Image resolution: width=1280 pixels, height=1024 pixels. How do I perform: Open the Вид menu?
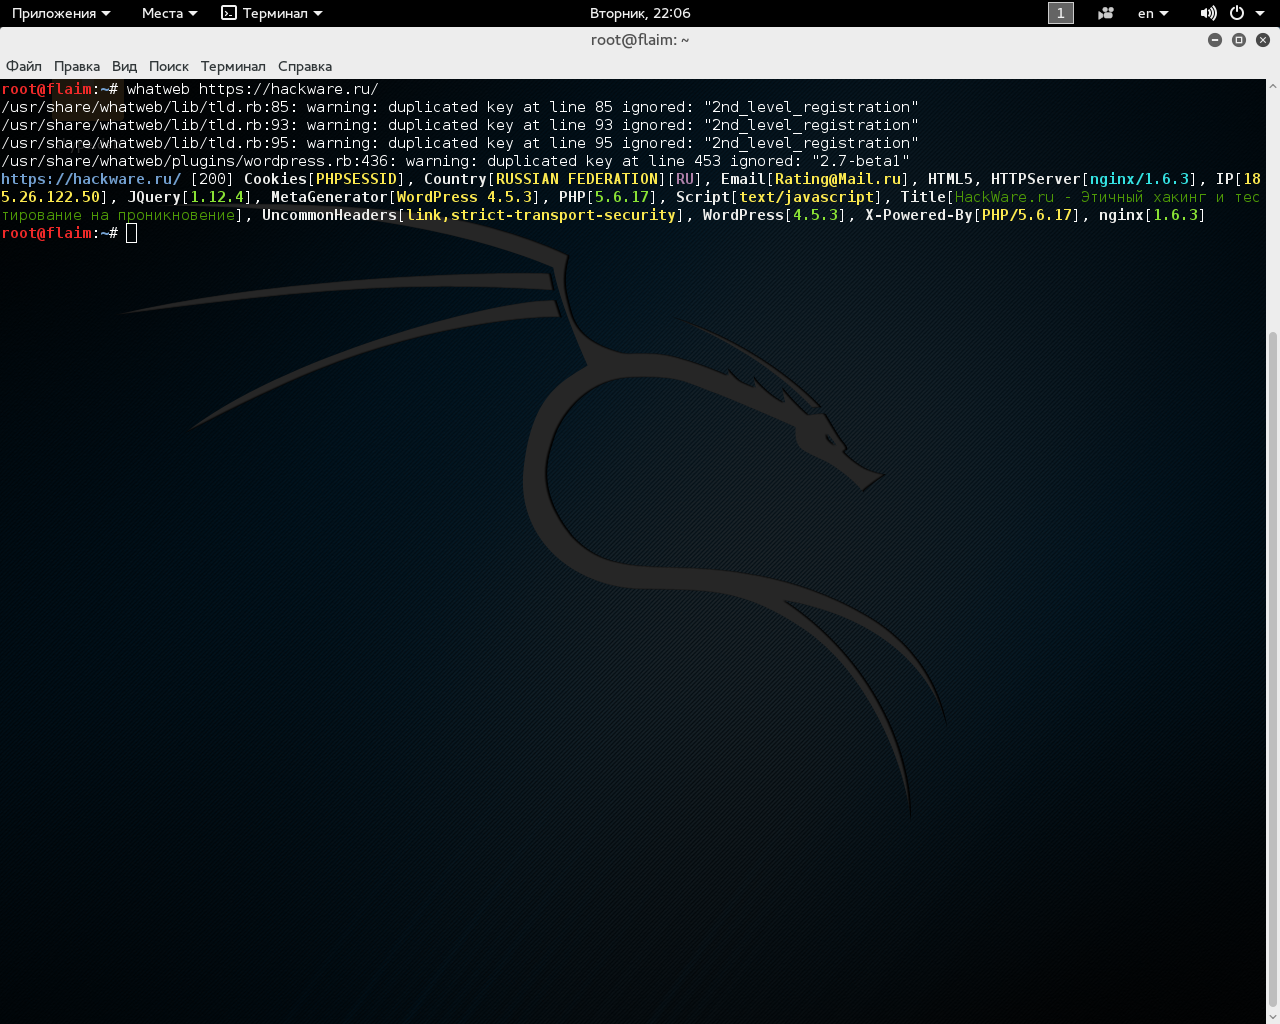coord(124,66)
